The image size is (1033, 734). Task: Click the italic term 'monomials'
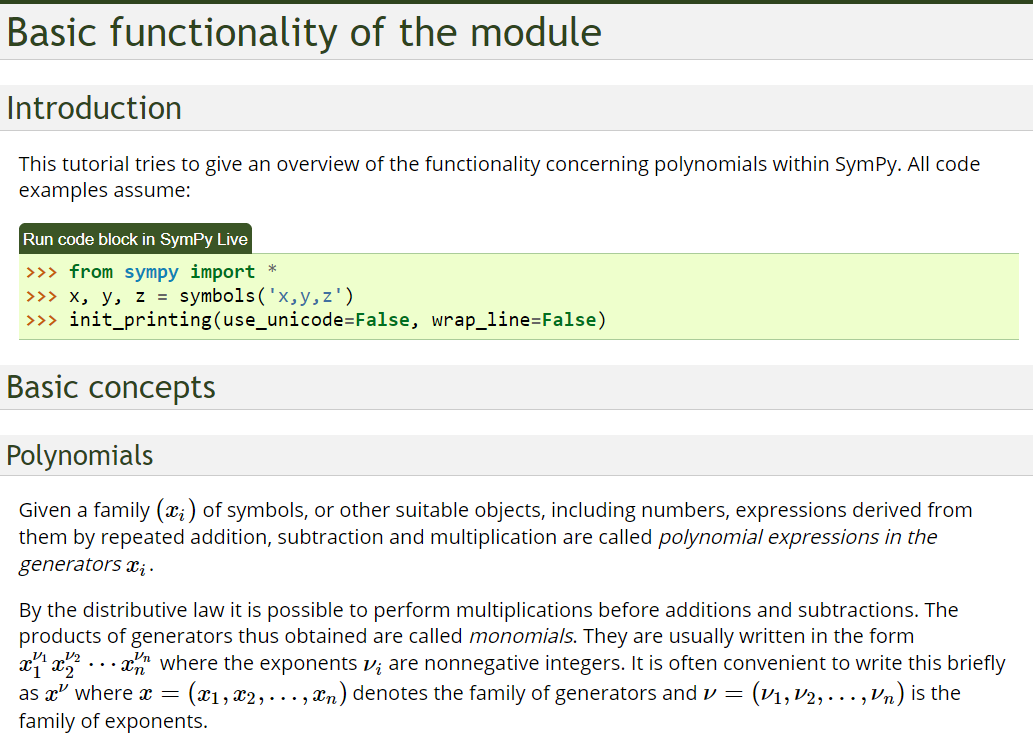coord(521,636)
